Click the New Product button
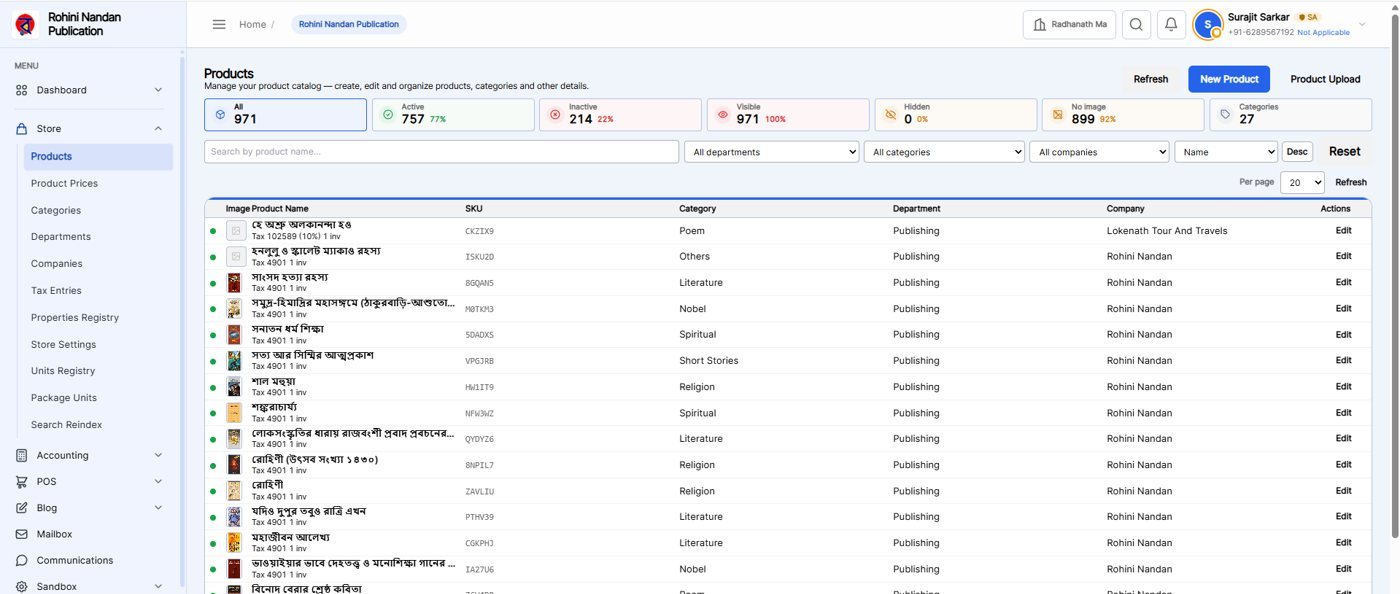 (x=1229, y=79)
